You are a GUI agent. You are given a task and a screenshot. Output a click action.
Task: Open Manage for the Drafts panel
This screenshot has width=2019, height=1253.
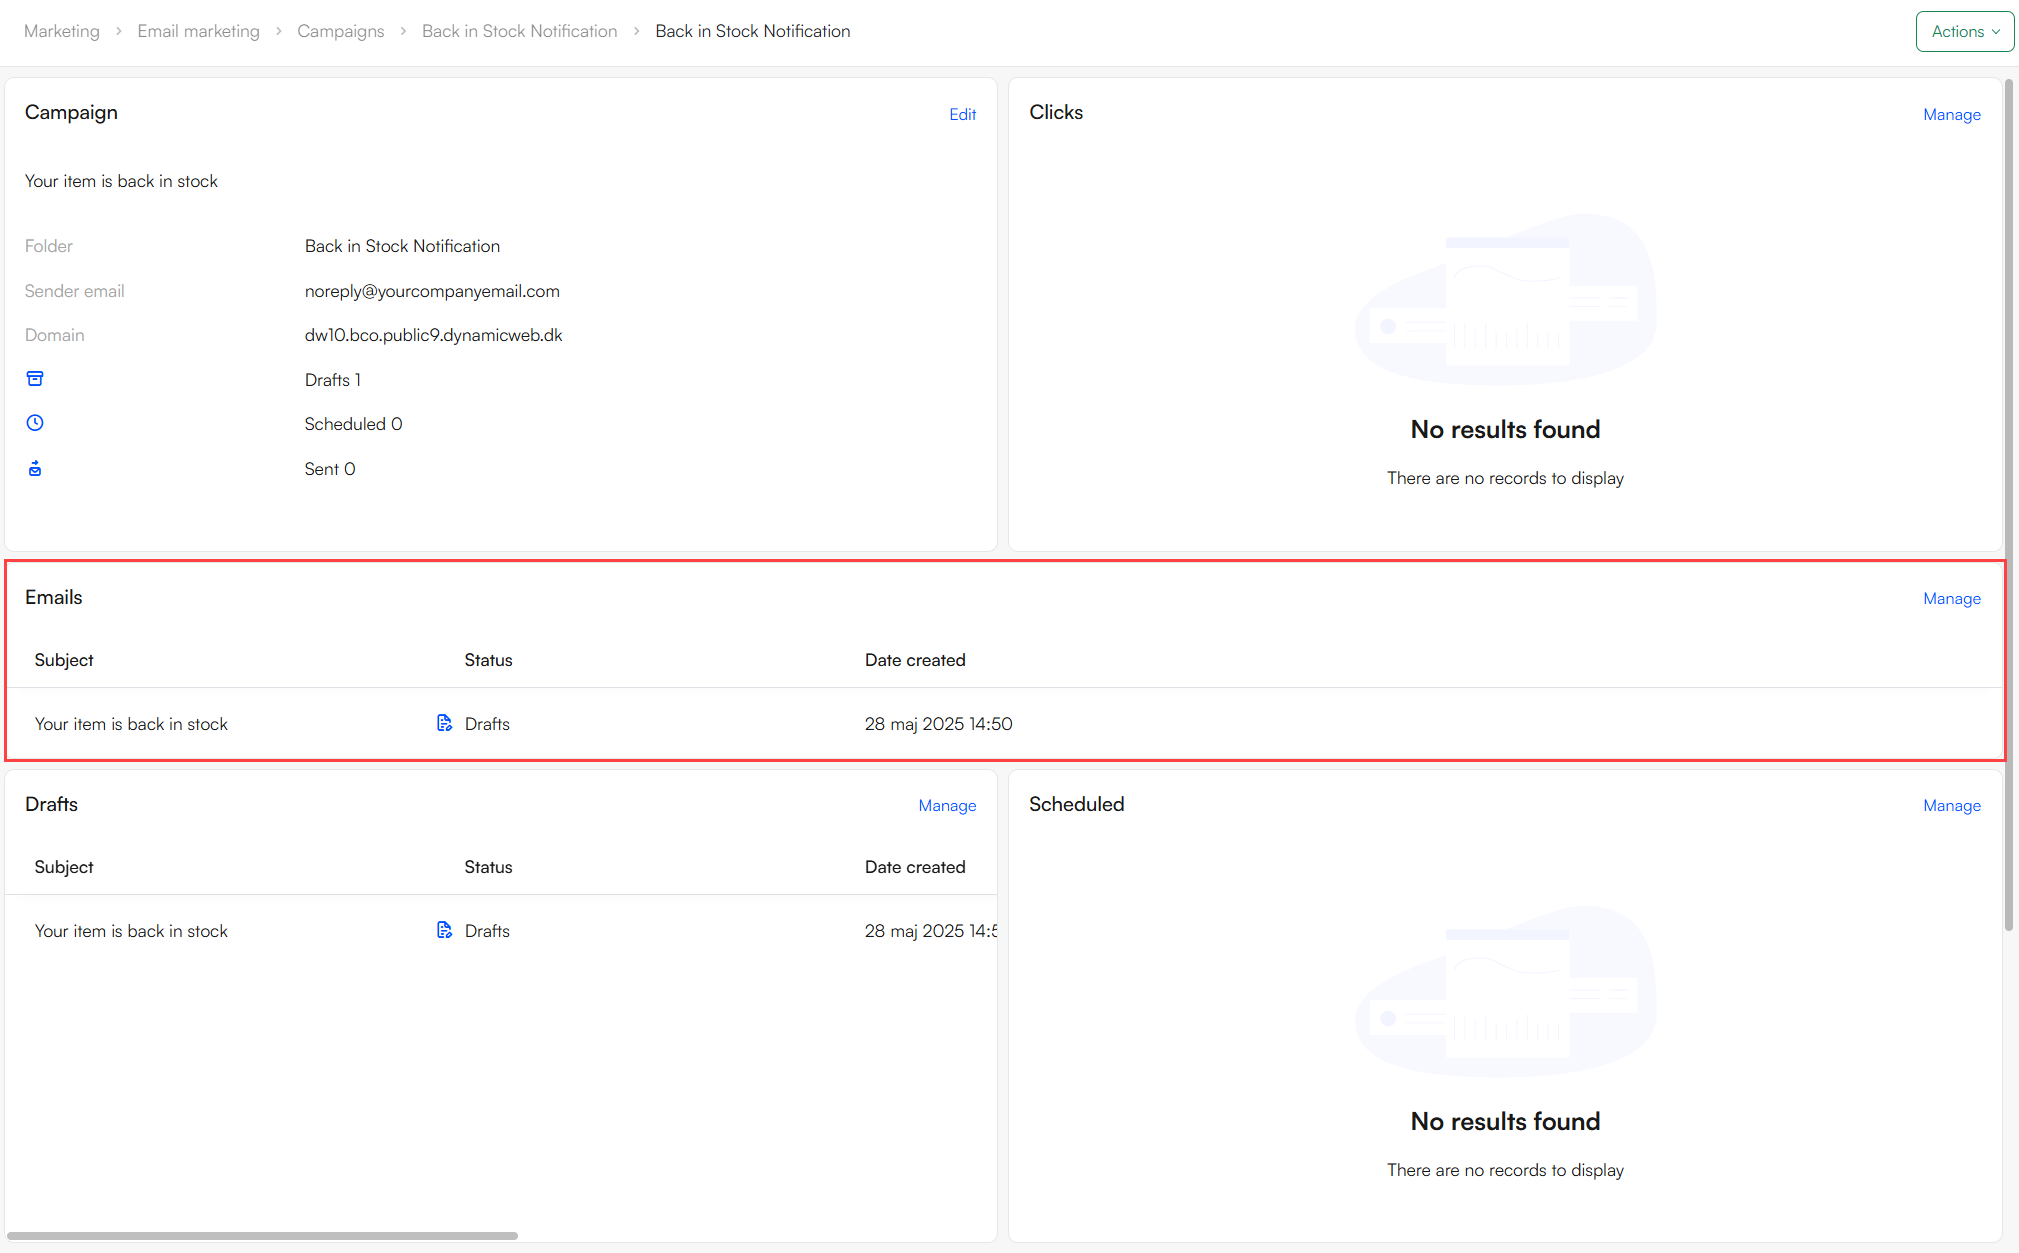(x=947, y=805)
